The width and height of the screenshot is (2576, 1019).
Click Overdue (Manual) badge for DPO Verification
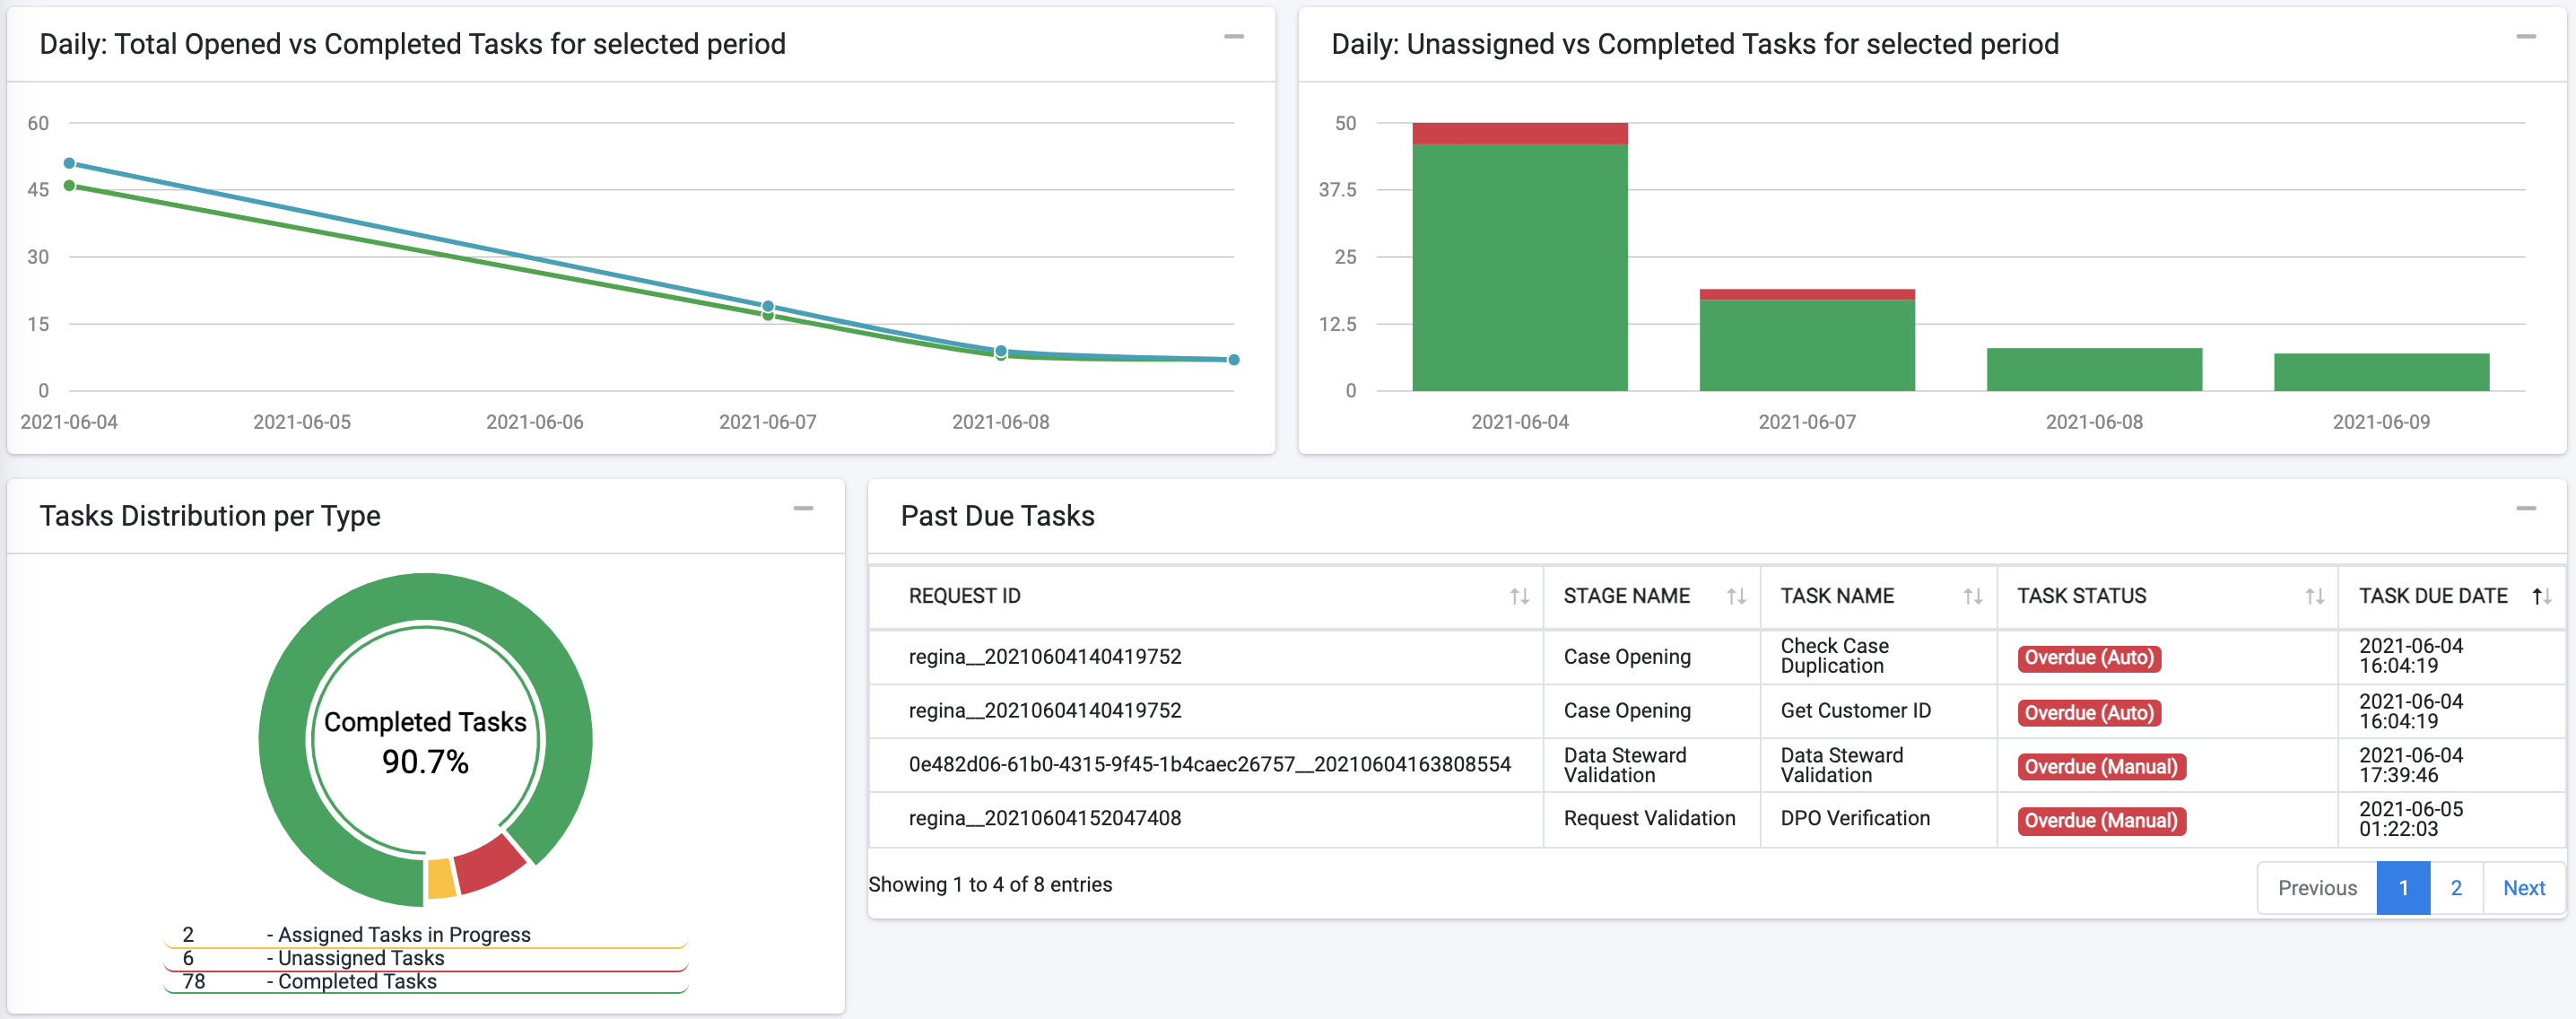[x=2101, y=821]
